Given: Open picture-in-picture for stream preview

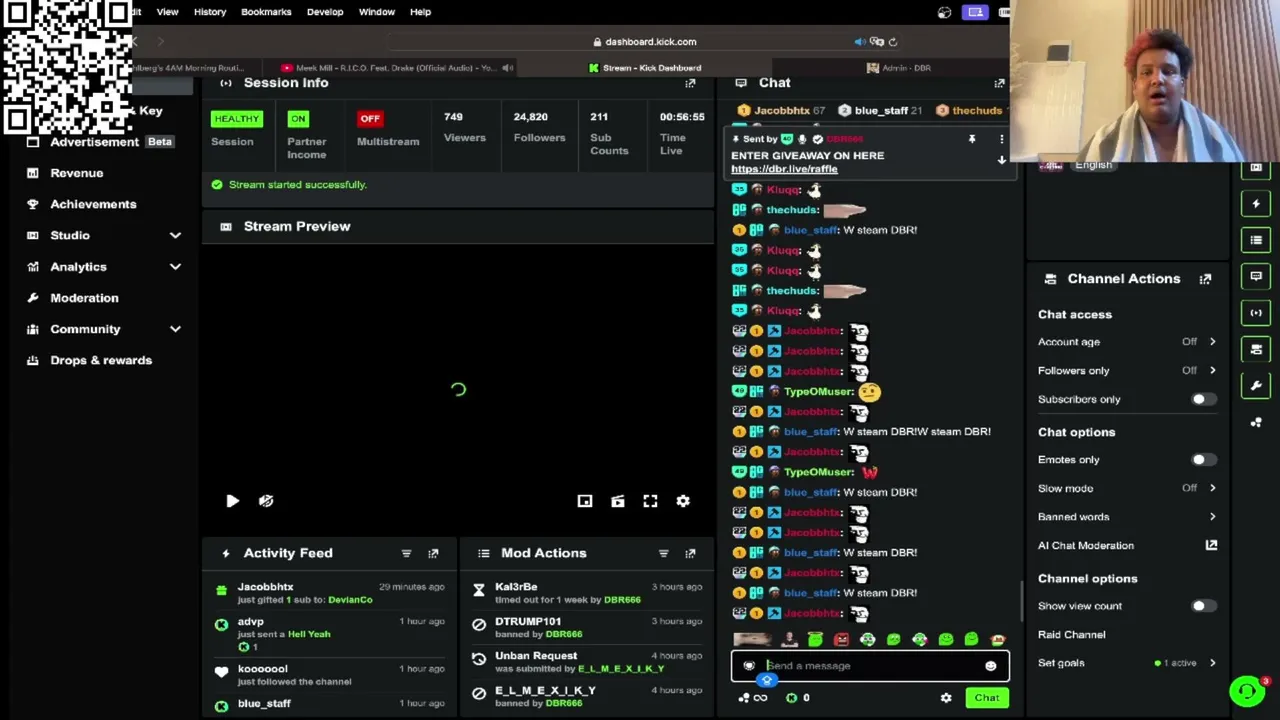Looking at the screenshot, I should pos(585,501).
